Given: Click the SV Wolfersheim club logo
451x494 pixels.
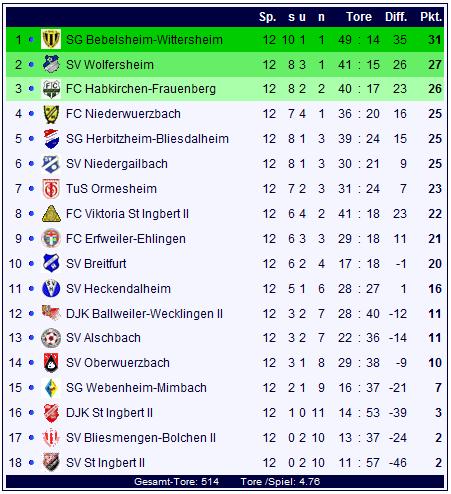Looking at the screenshot, I should (x=51, y=64).
